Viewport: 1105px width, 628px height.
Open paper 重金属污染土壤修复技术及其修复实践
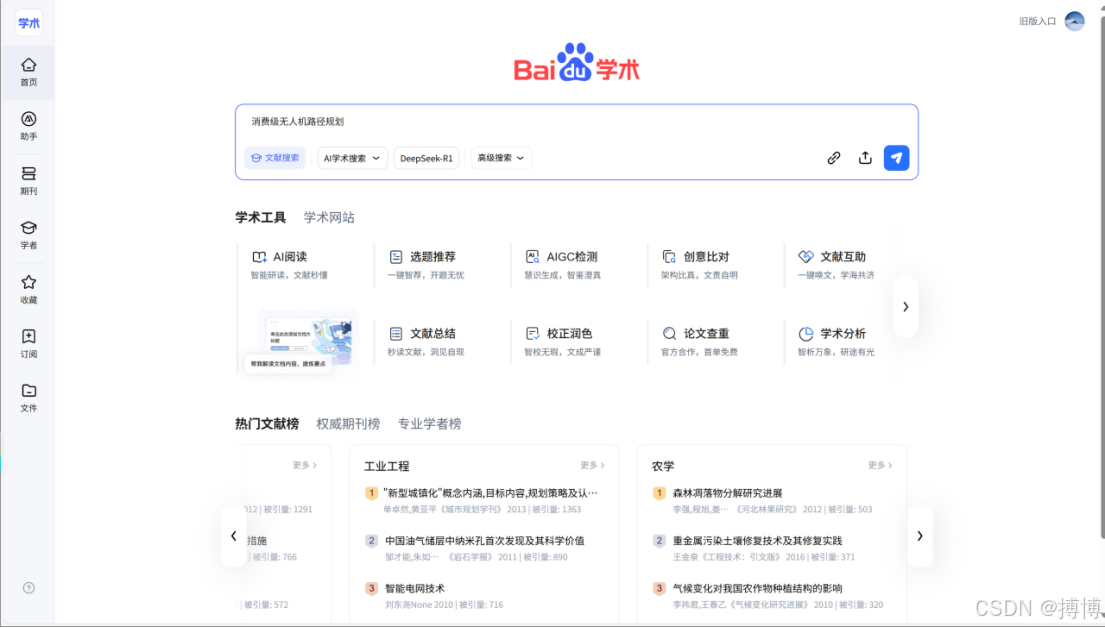[758, 541]
